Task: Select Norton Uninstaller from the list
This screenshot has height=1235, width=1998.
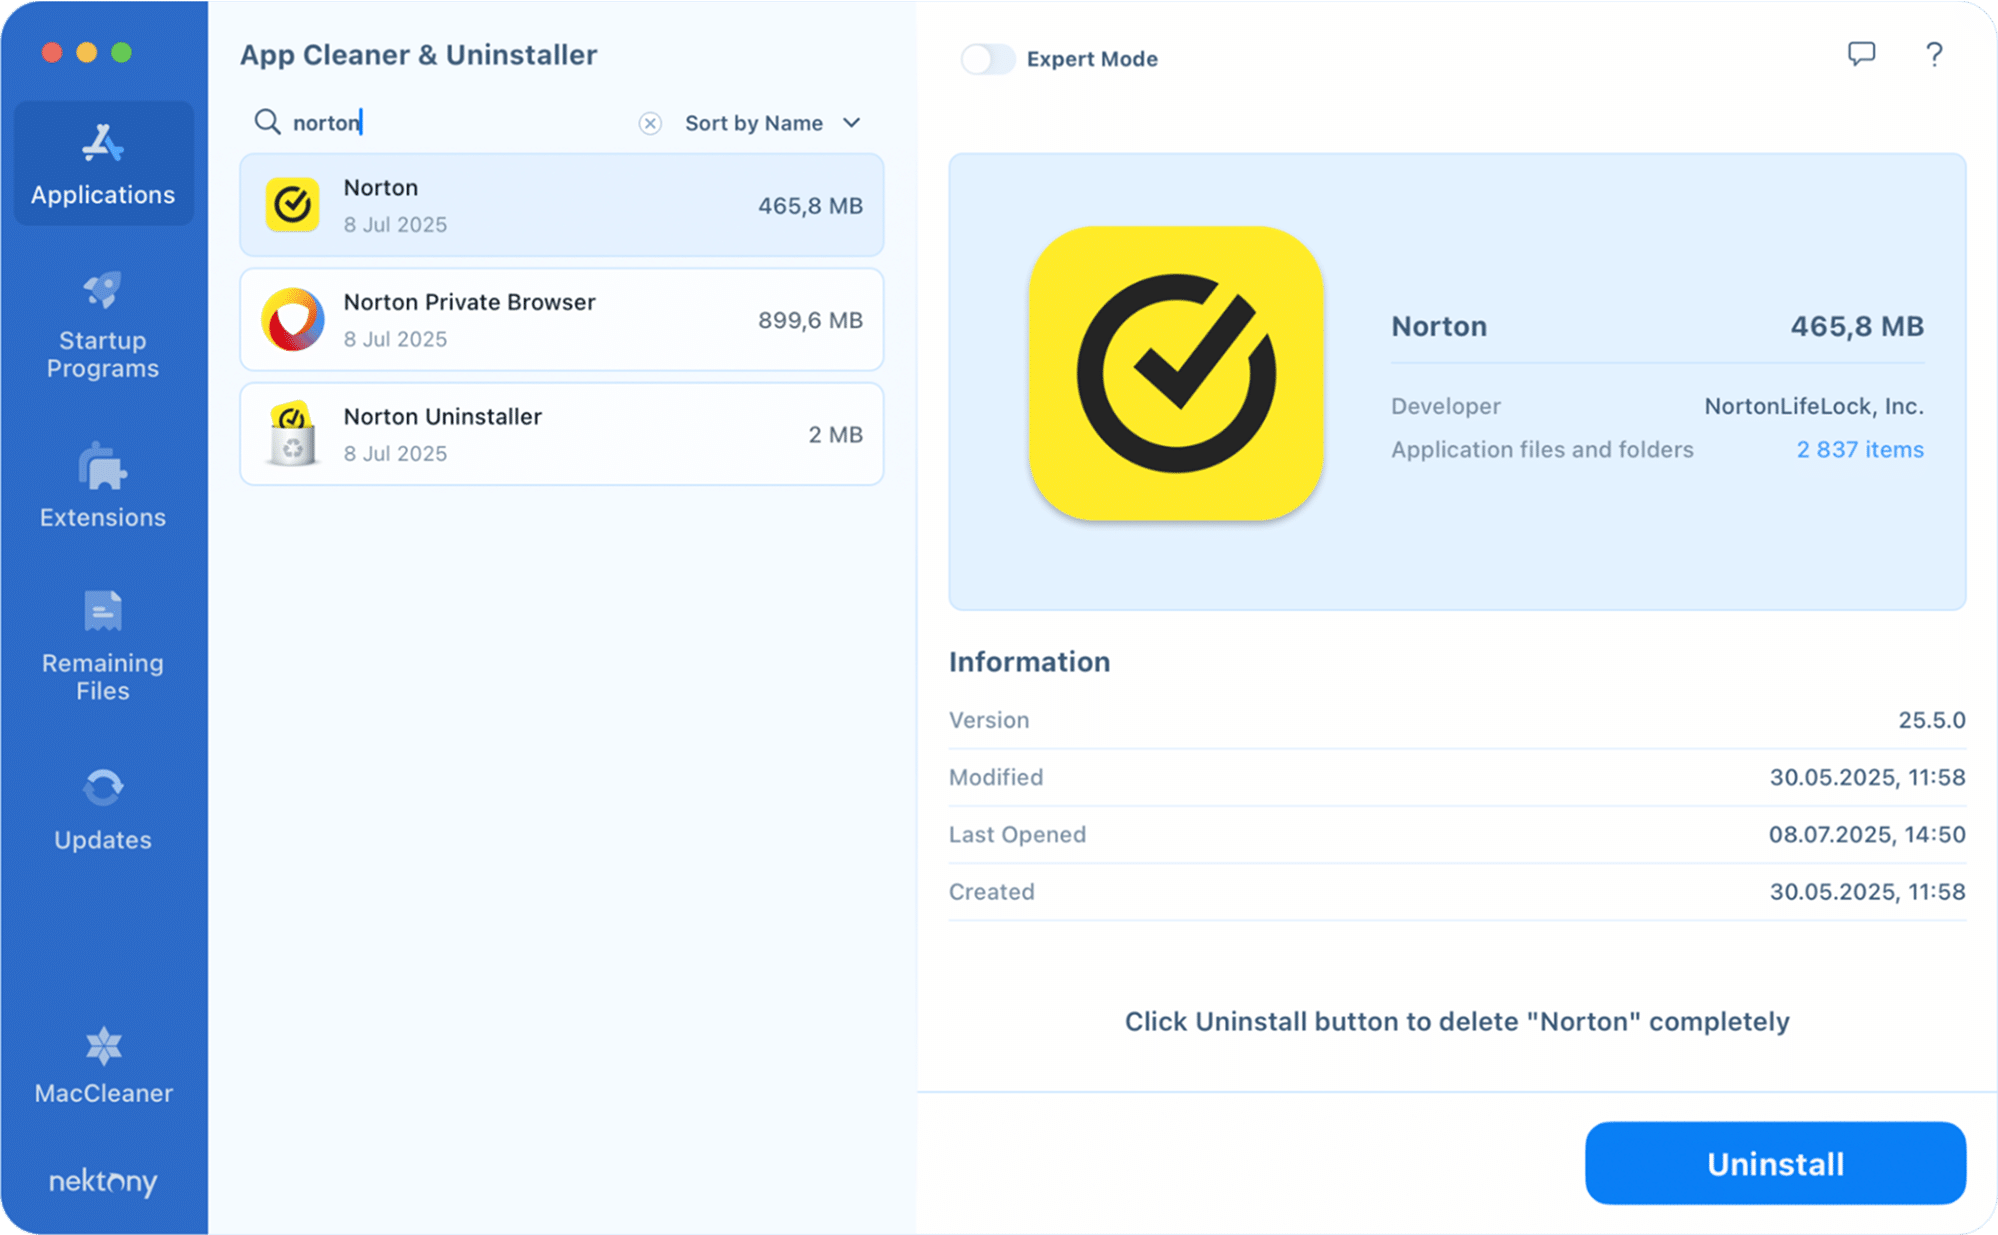Action: (x=560, y=433)
